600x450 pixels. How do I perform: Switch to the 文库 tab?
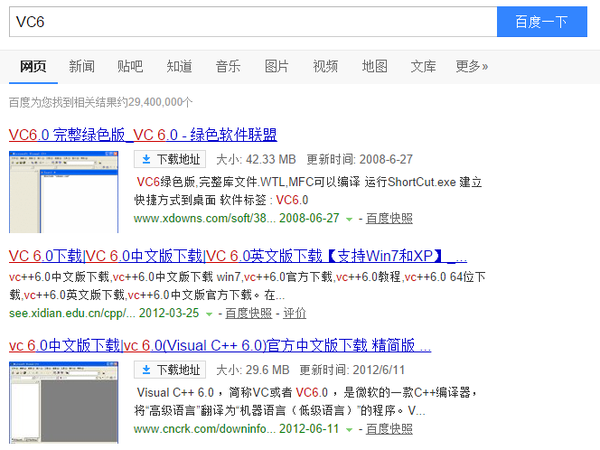(423, 67)
